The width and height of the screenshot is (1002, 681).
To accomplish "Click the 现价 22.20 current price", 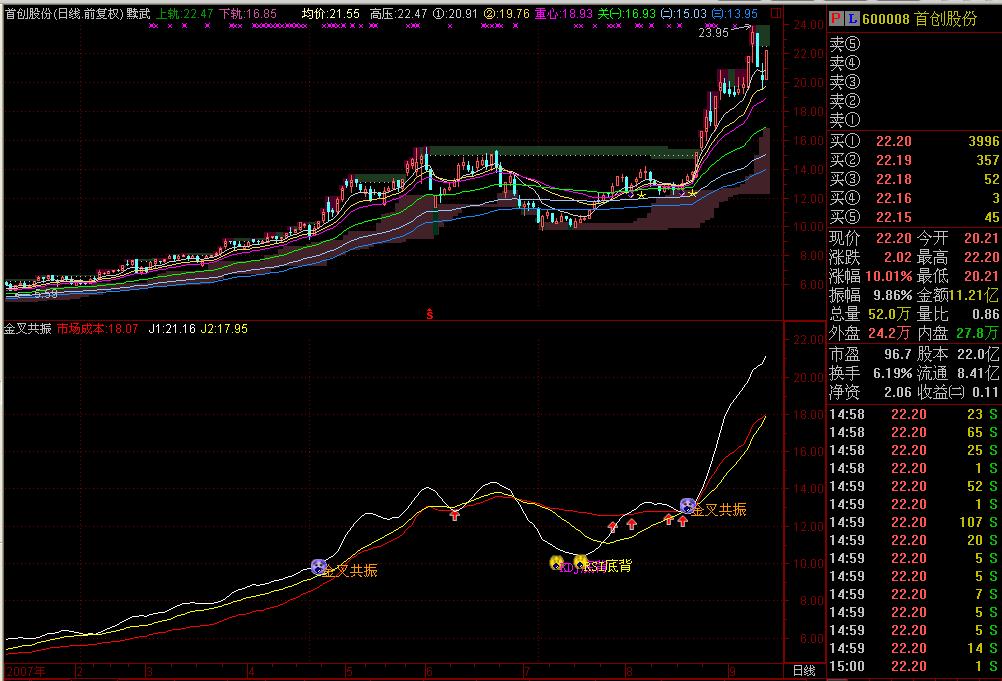I will coord(894,238).
